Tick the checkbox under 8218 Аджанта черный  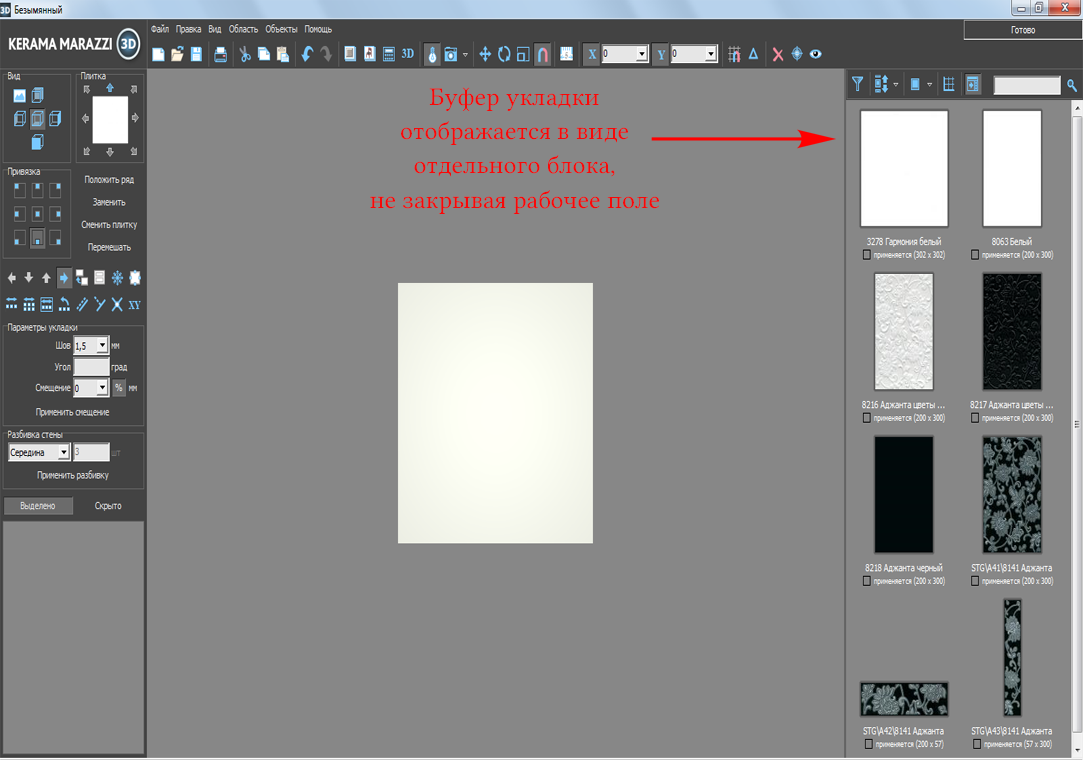click(x=867, y=581)
